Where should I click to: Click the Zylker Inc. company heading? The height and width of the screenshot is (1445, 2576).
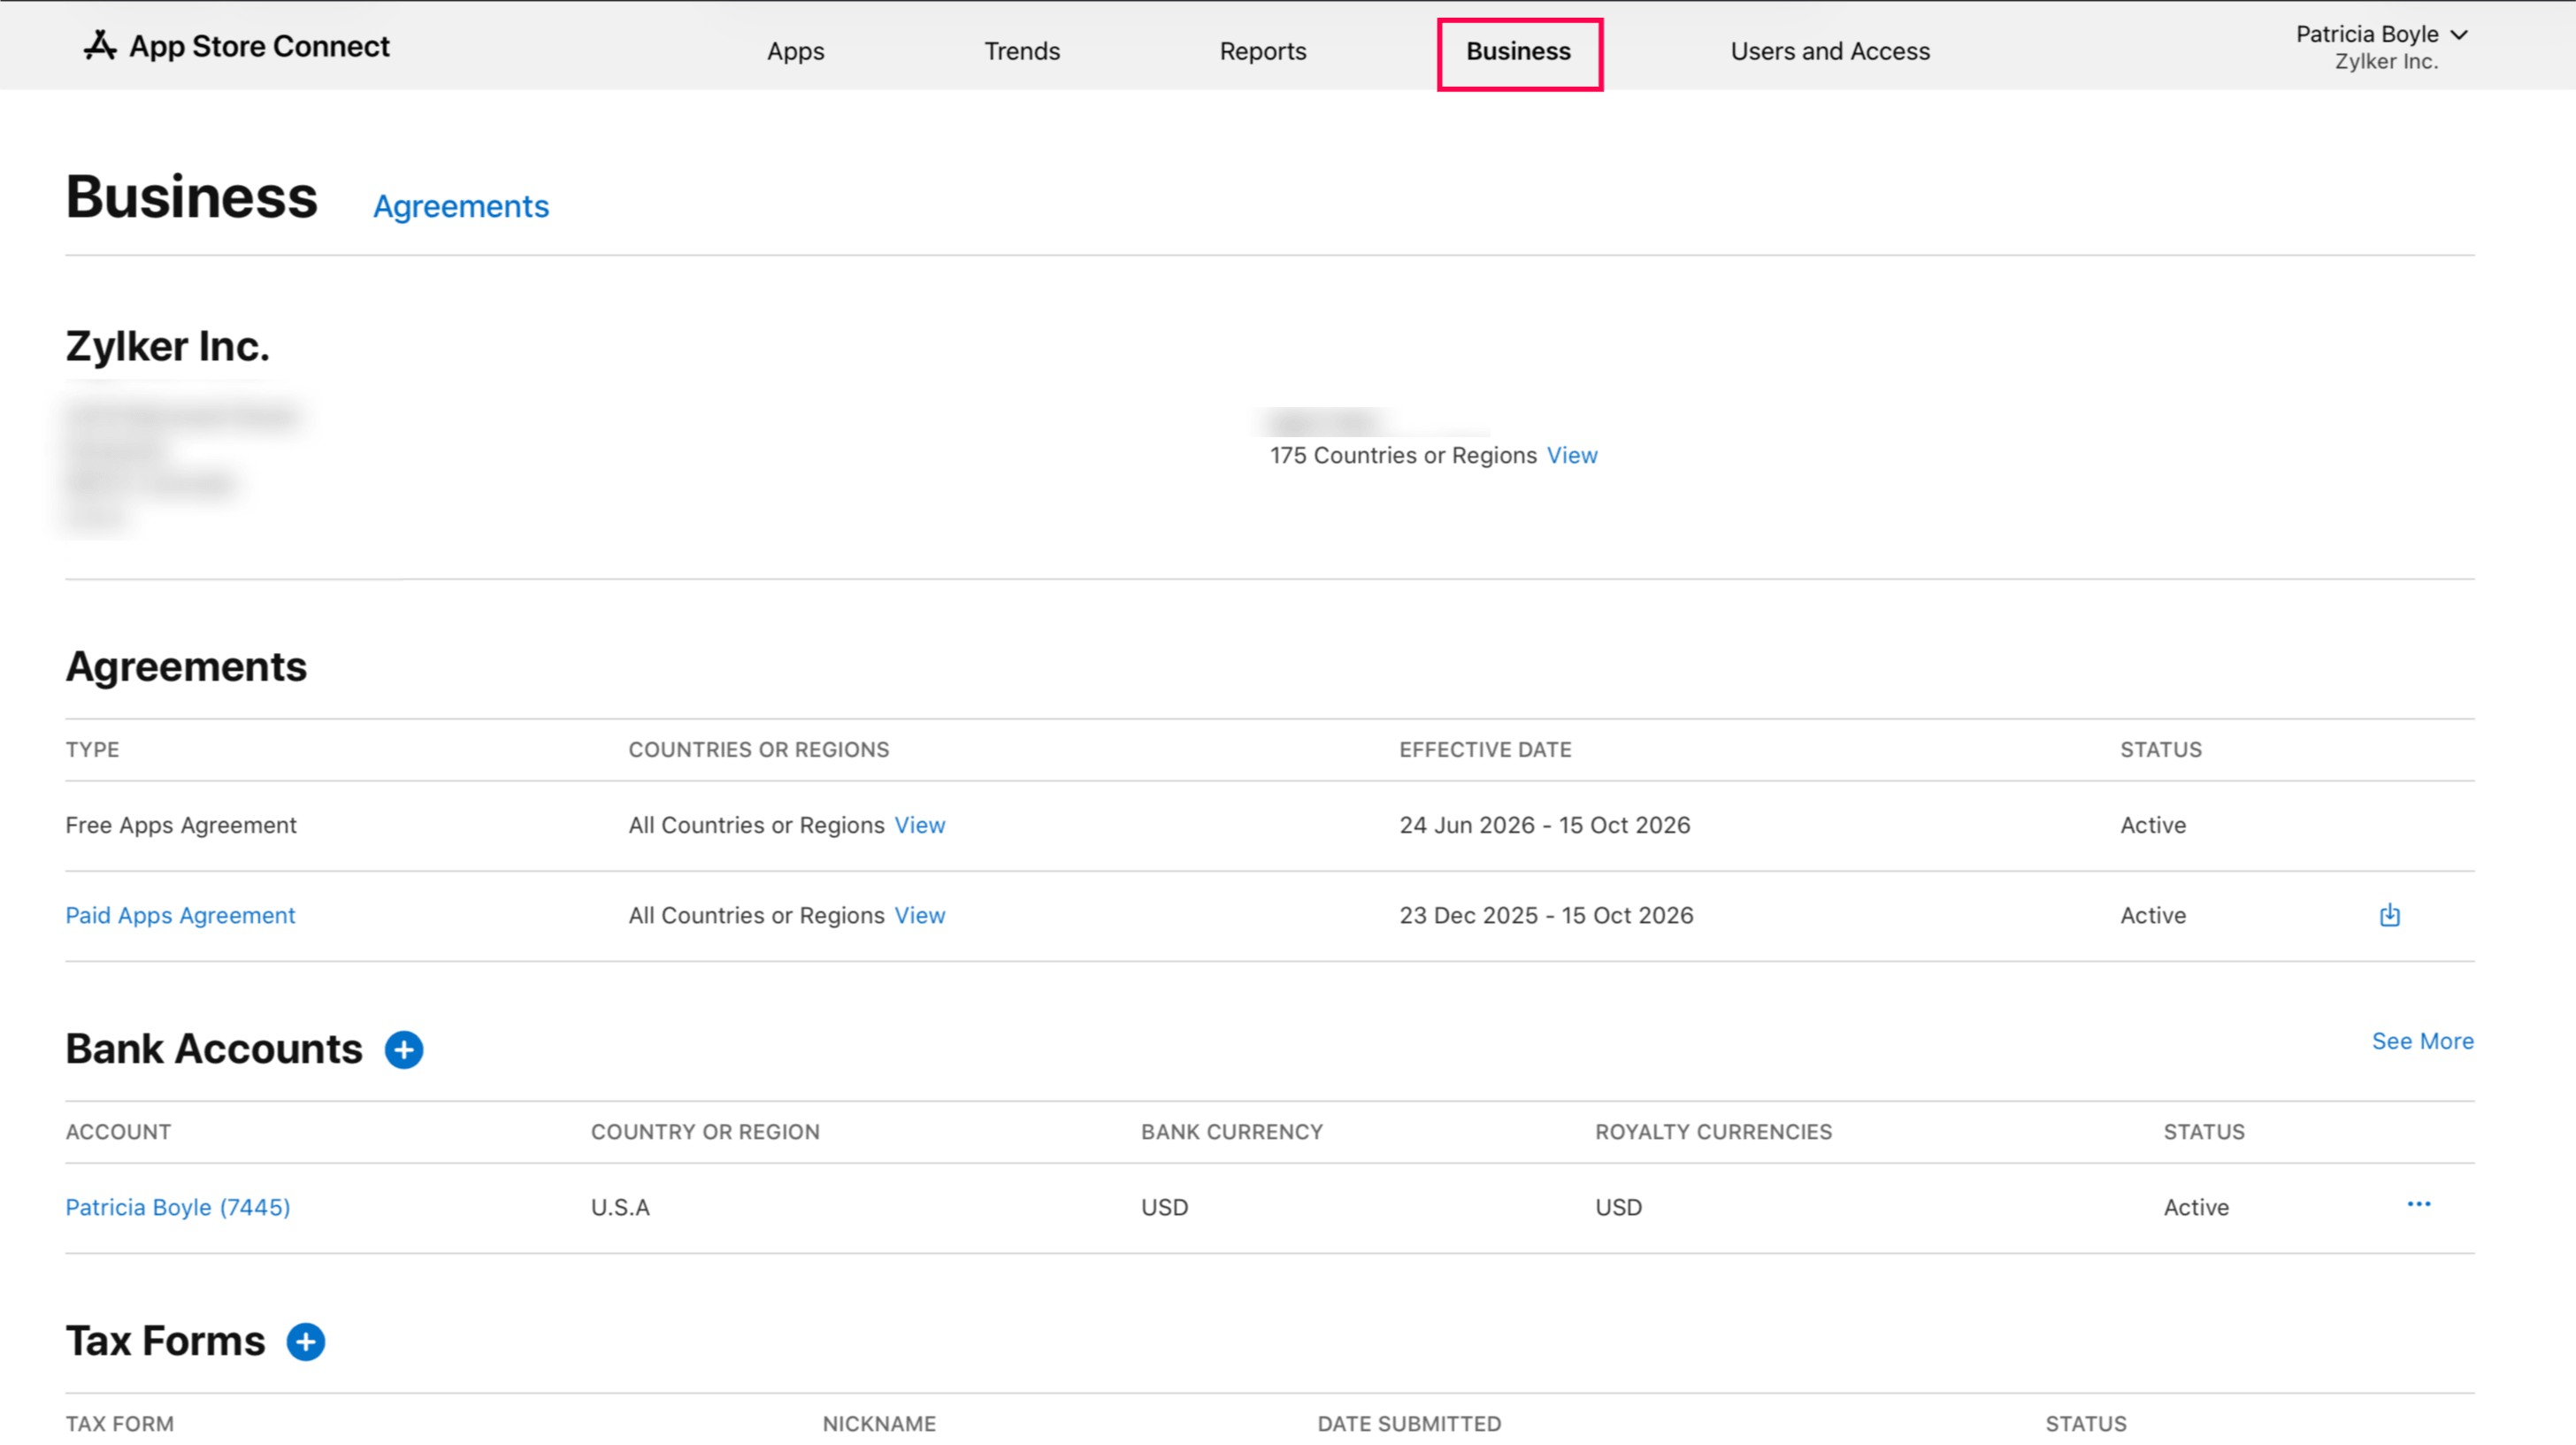168,346
